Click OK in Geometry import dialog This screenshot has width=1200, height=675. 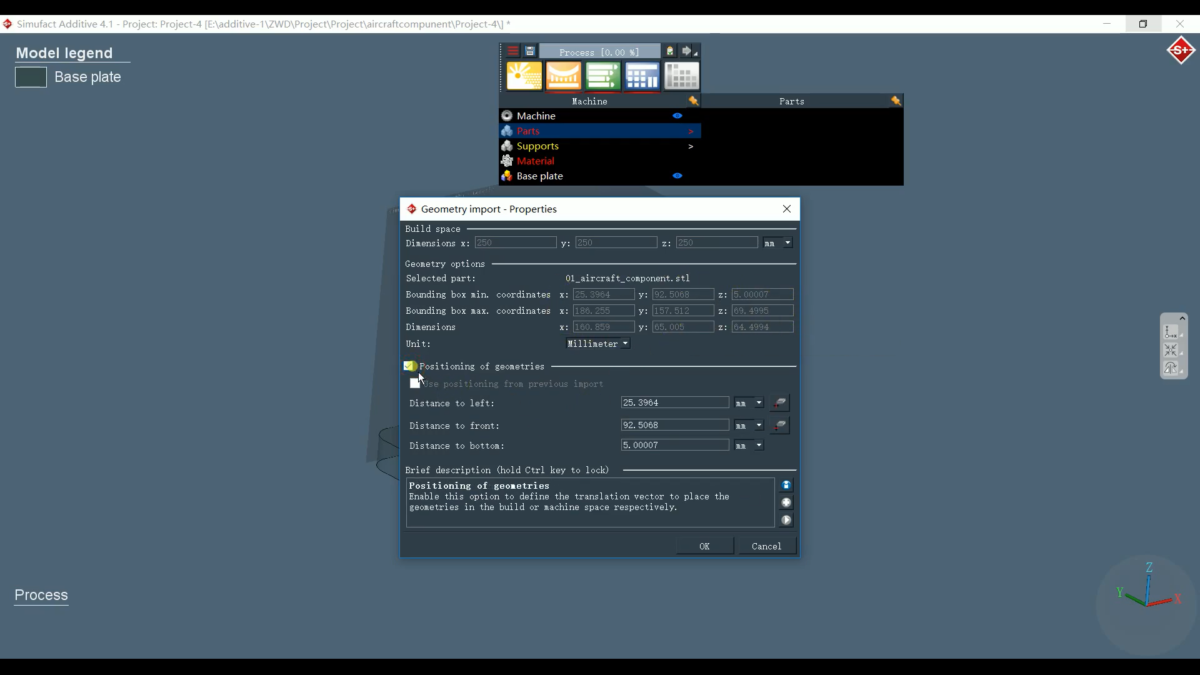pyautogui.click(x=705, y=546)
